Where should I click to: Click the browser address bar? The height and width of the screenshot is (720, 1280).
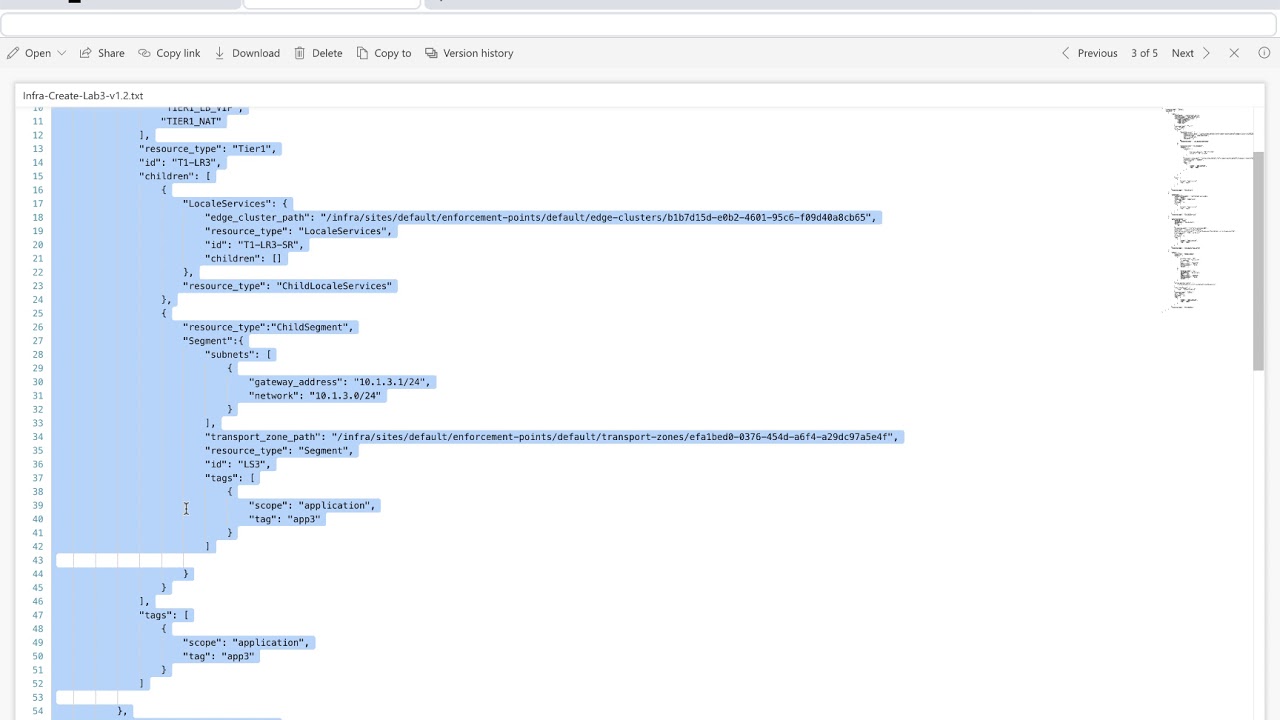pyautogui.click(x=640, y=25)
